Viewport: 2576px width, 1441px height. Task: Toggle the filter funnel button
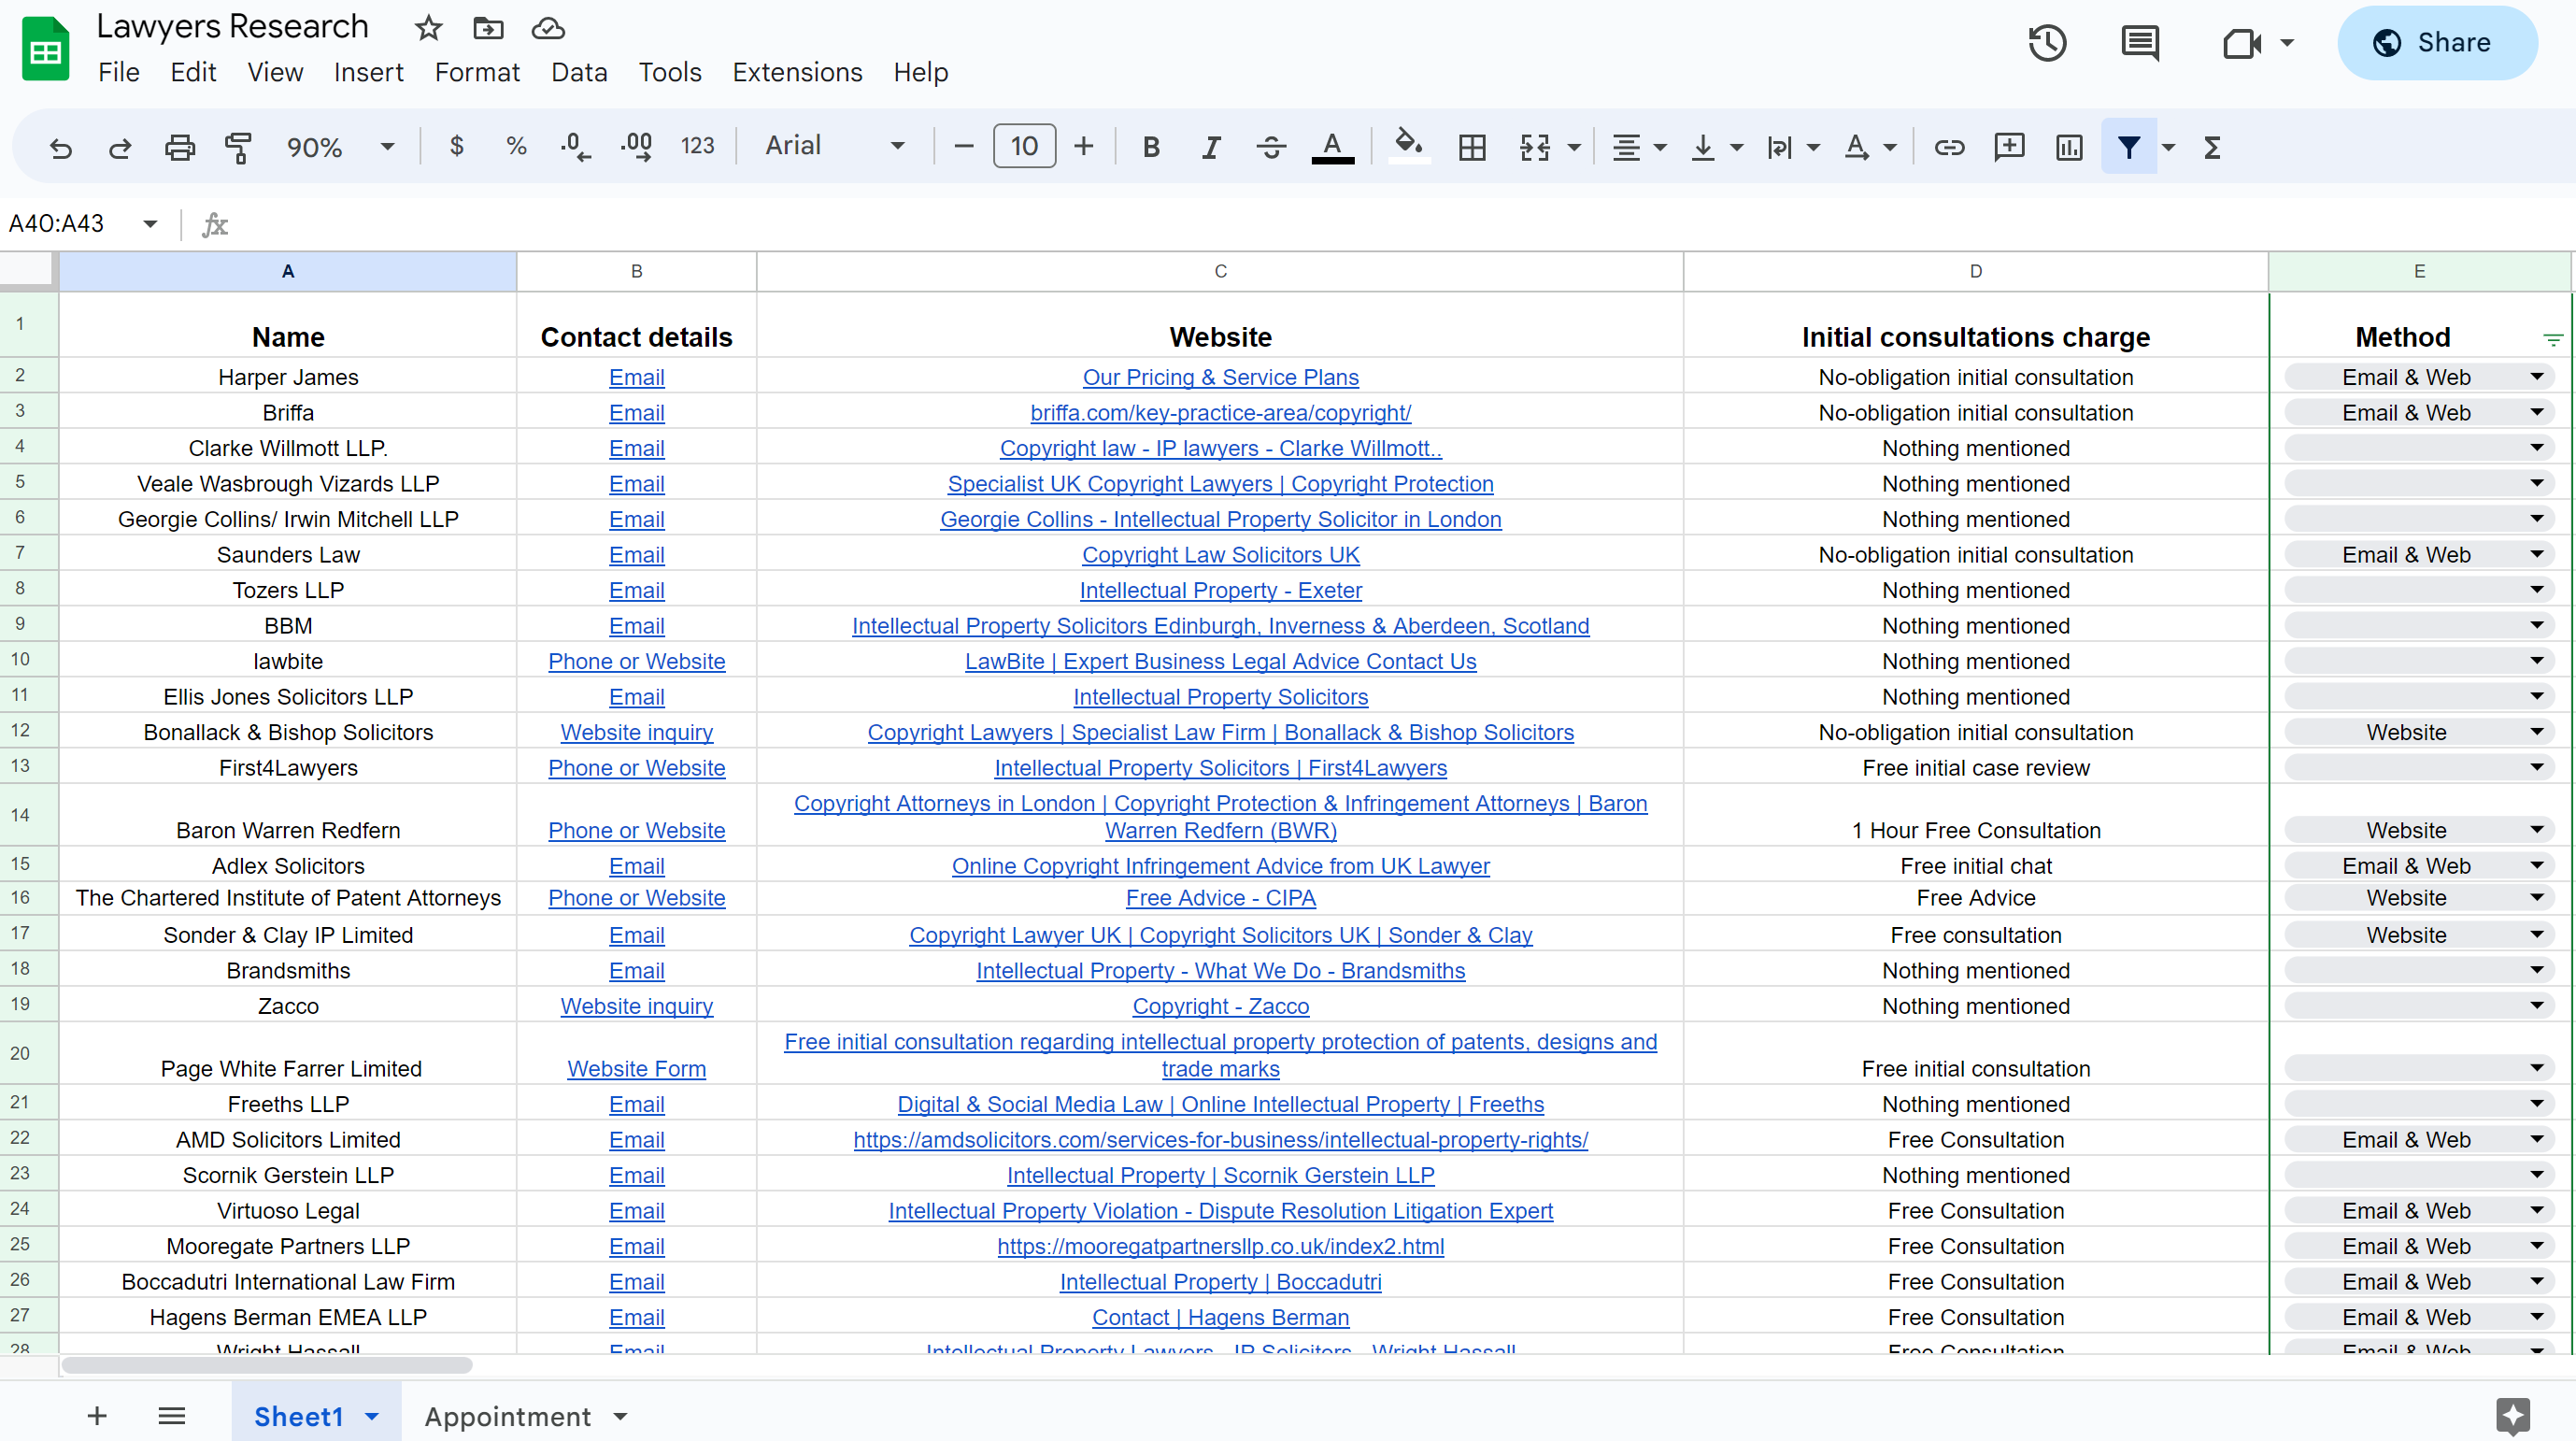[2128, 147]
